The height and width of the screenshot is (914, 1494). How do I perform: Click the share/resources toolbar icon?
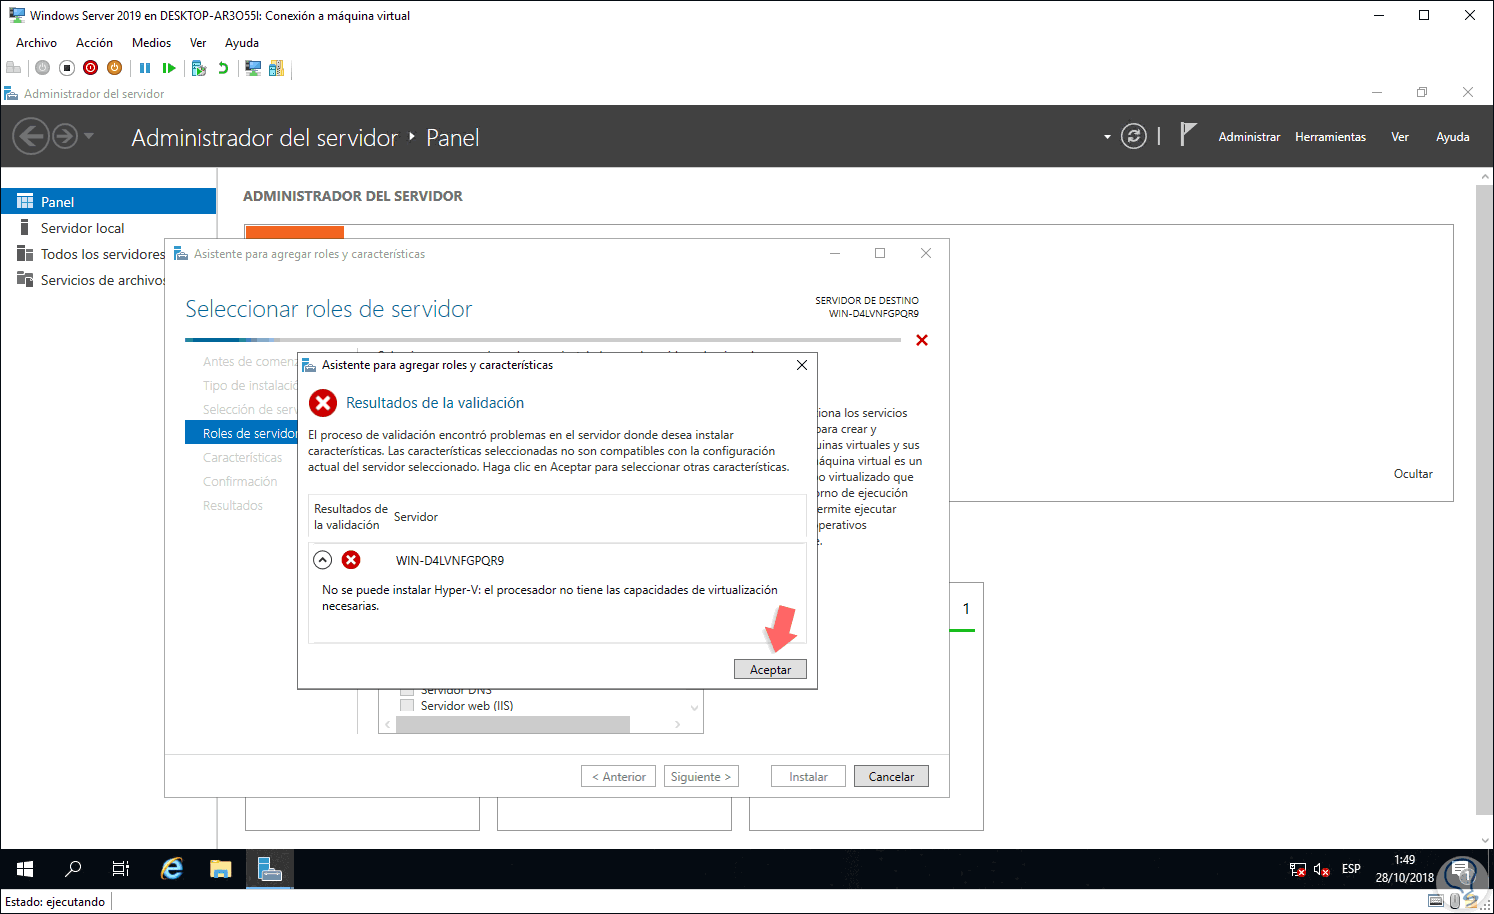pyautogui.click(x=276, y=68)
